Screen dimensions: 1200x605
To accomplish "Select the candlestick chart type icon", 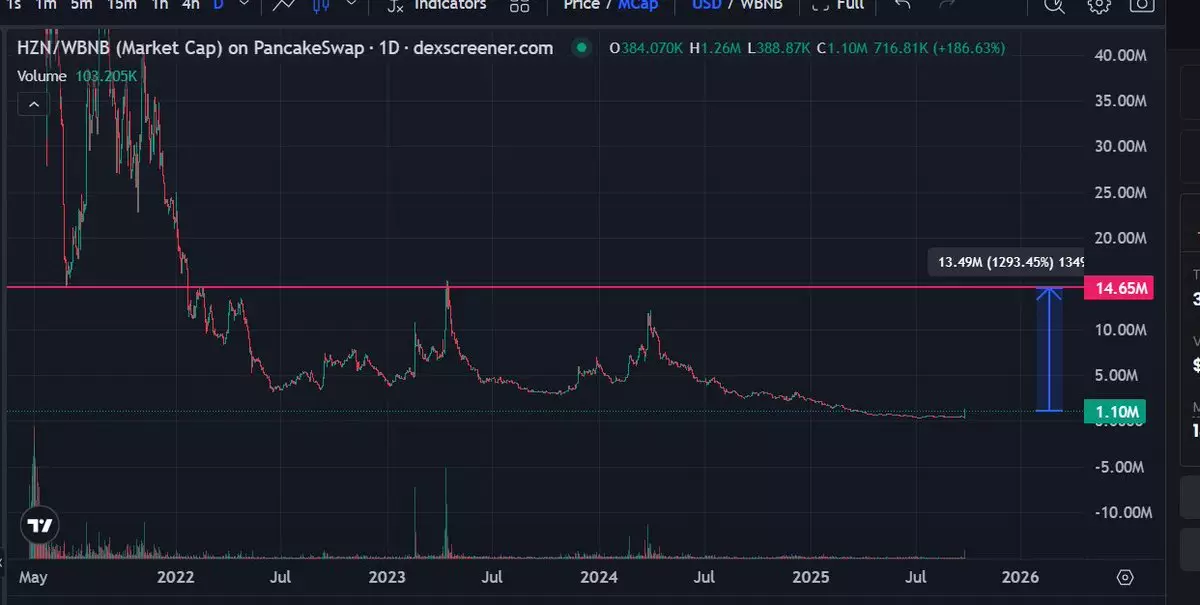I will pyautogui.click(x=321, y=6).
